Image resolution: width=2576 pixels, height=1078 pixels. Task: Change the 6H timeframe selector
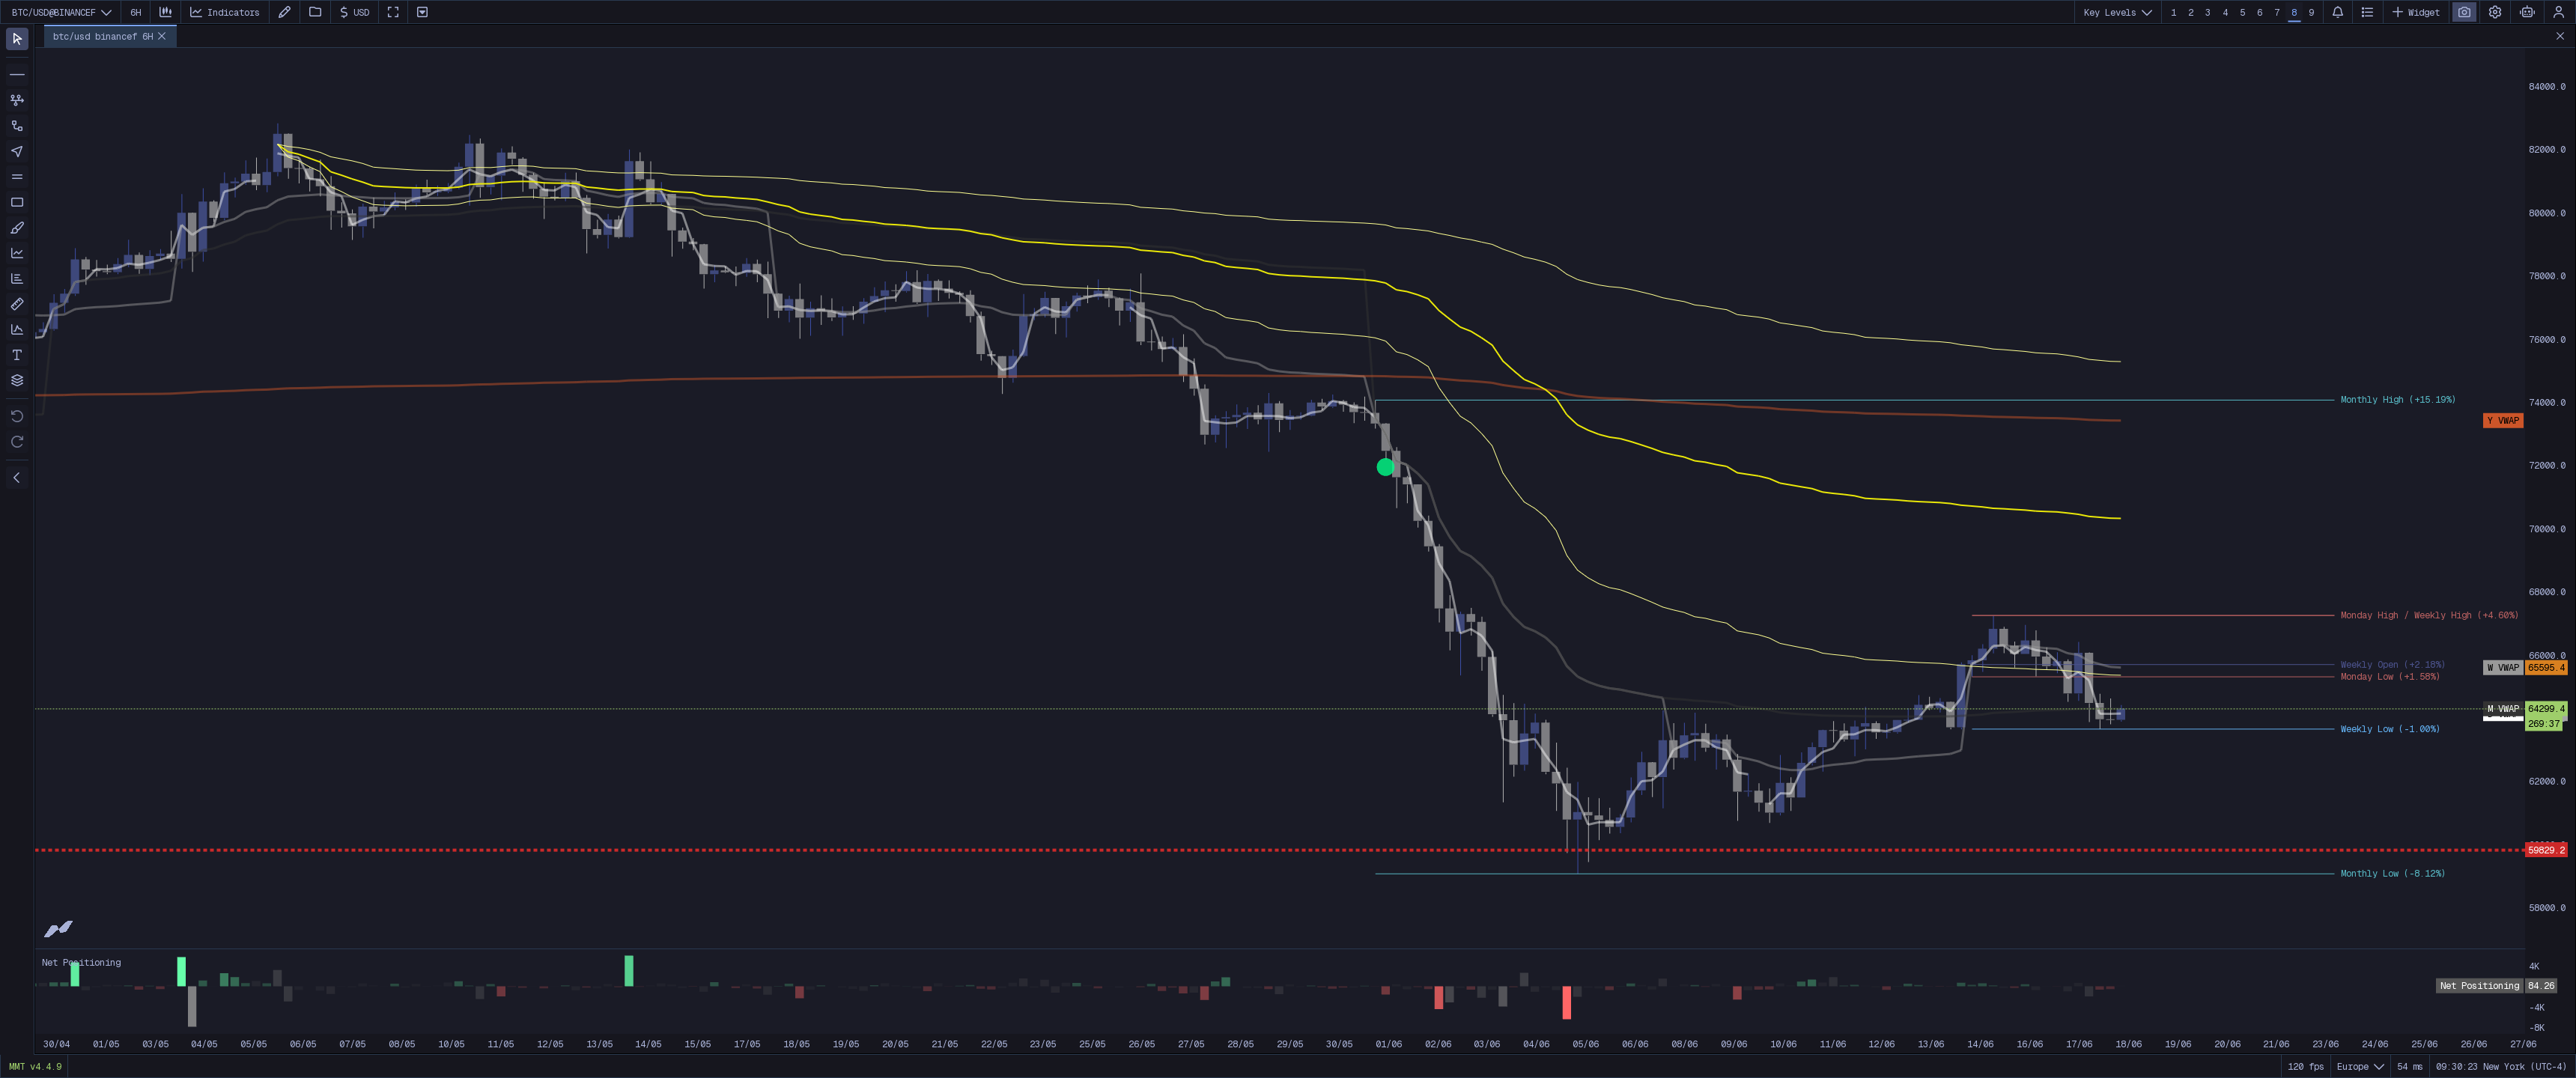click(136, 12)
